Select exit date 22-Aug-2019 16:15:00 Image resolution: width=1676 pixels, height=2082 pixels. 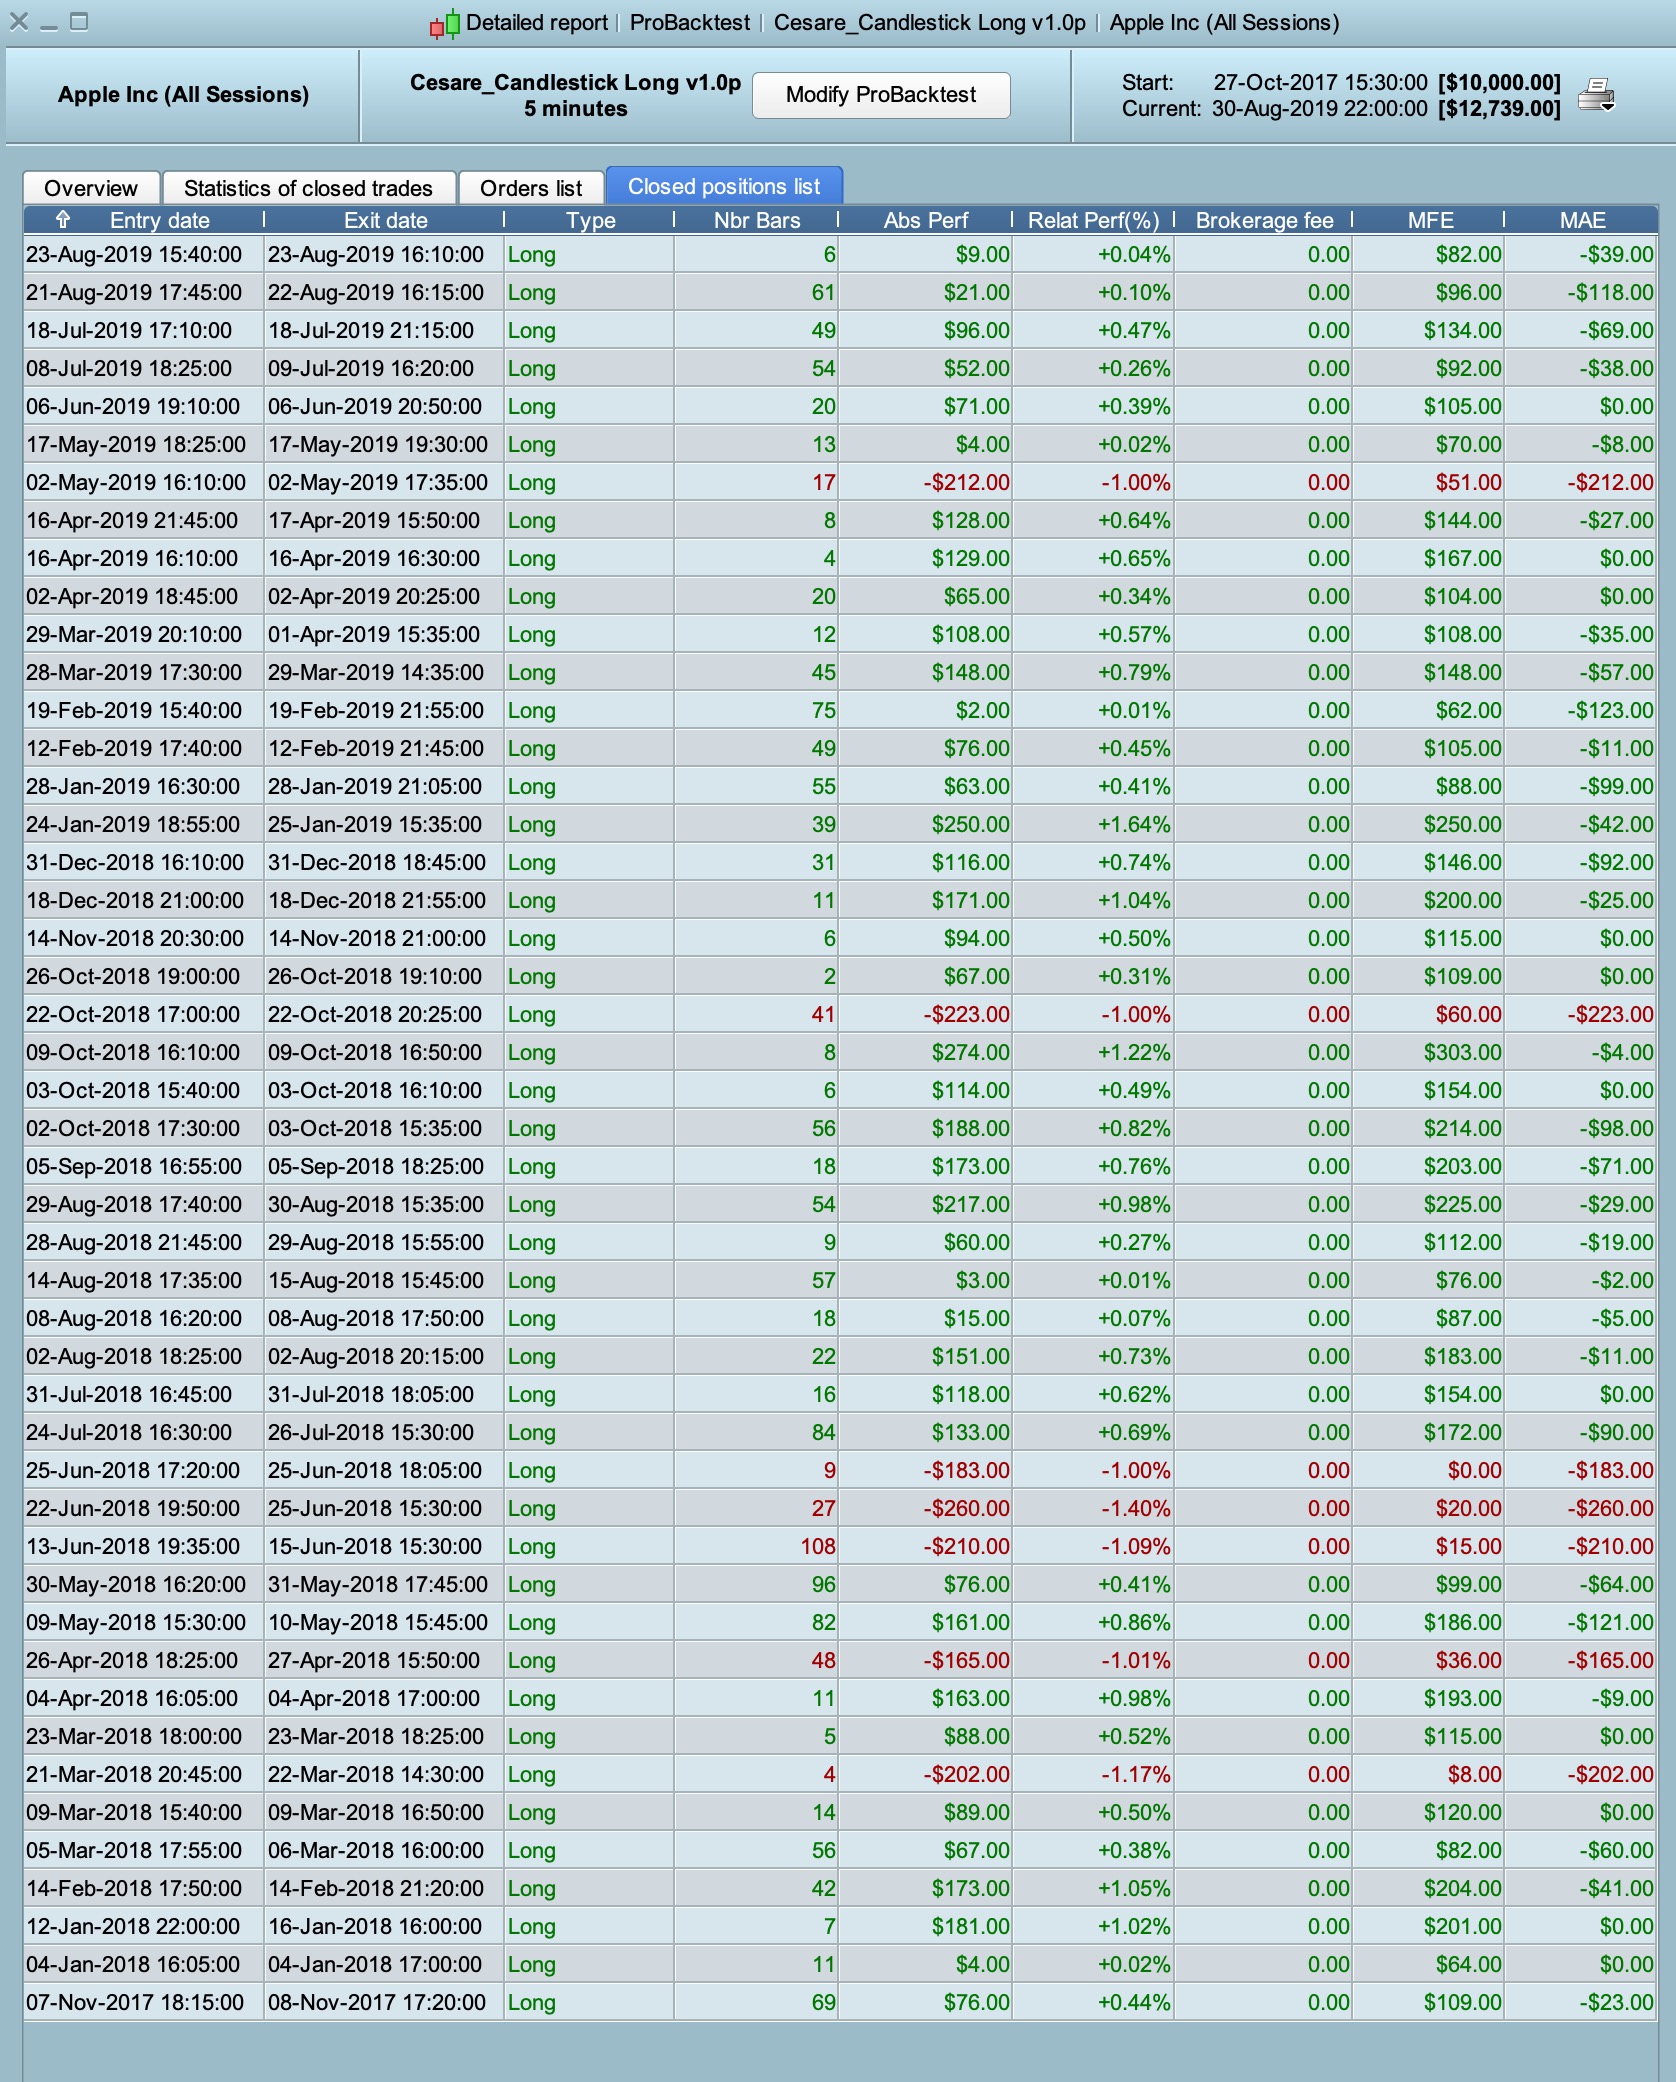point(376,293)
